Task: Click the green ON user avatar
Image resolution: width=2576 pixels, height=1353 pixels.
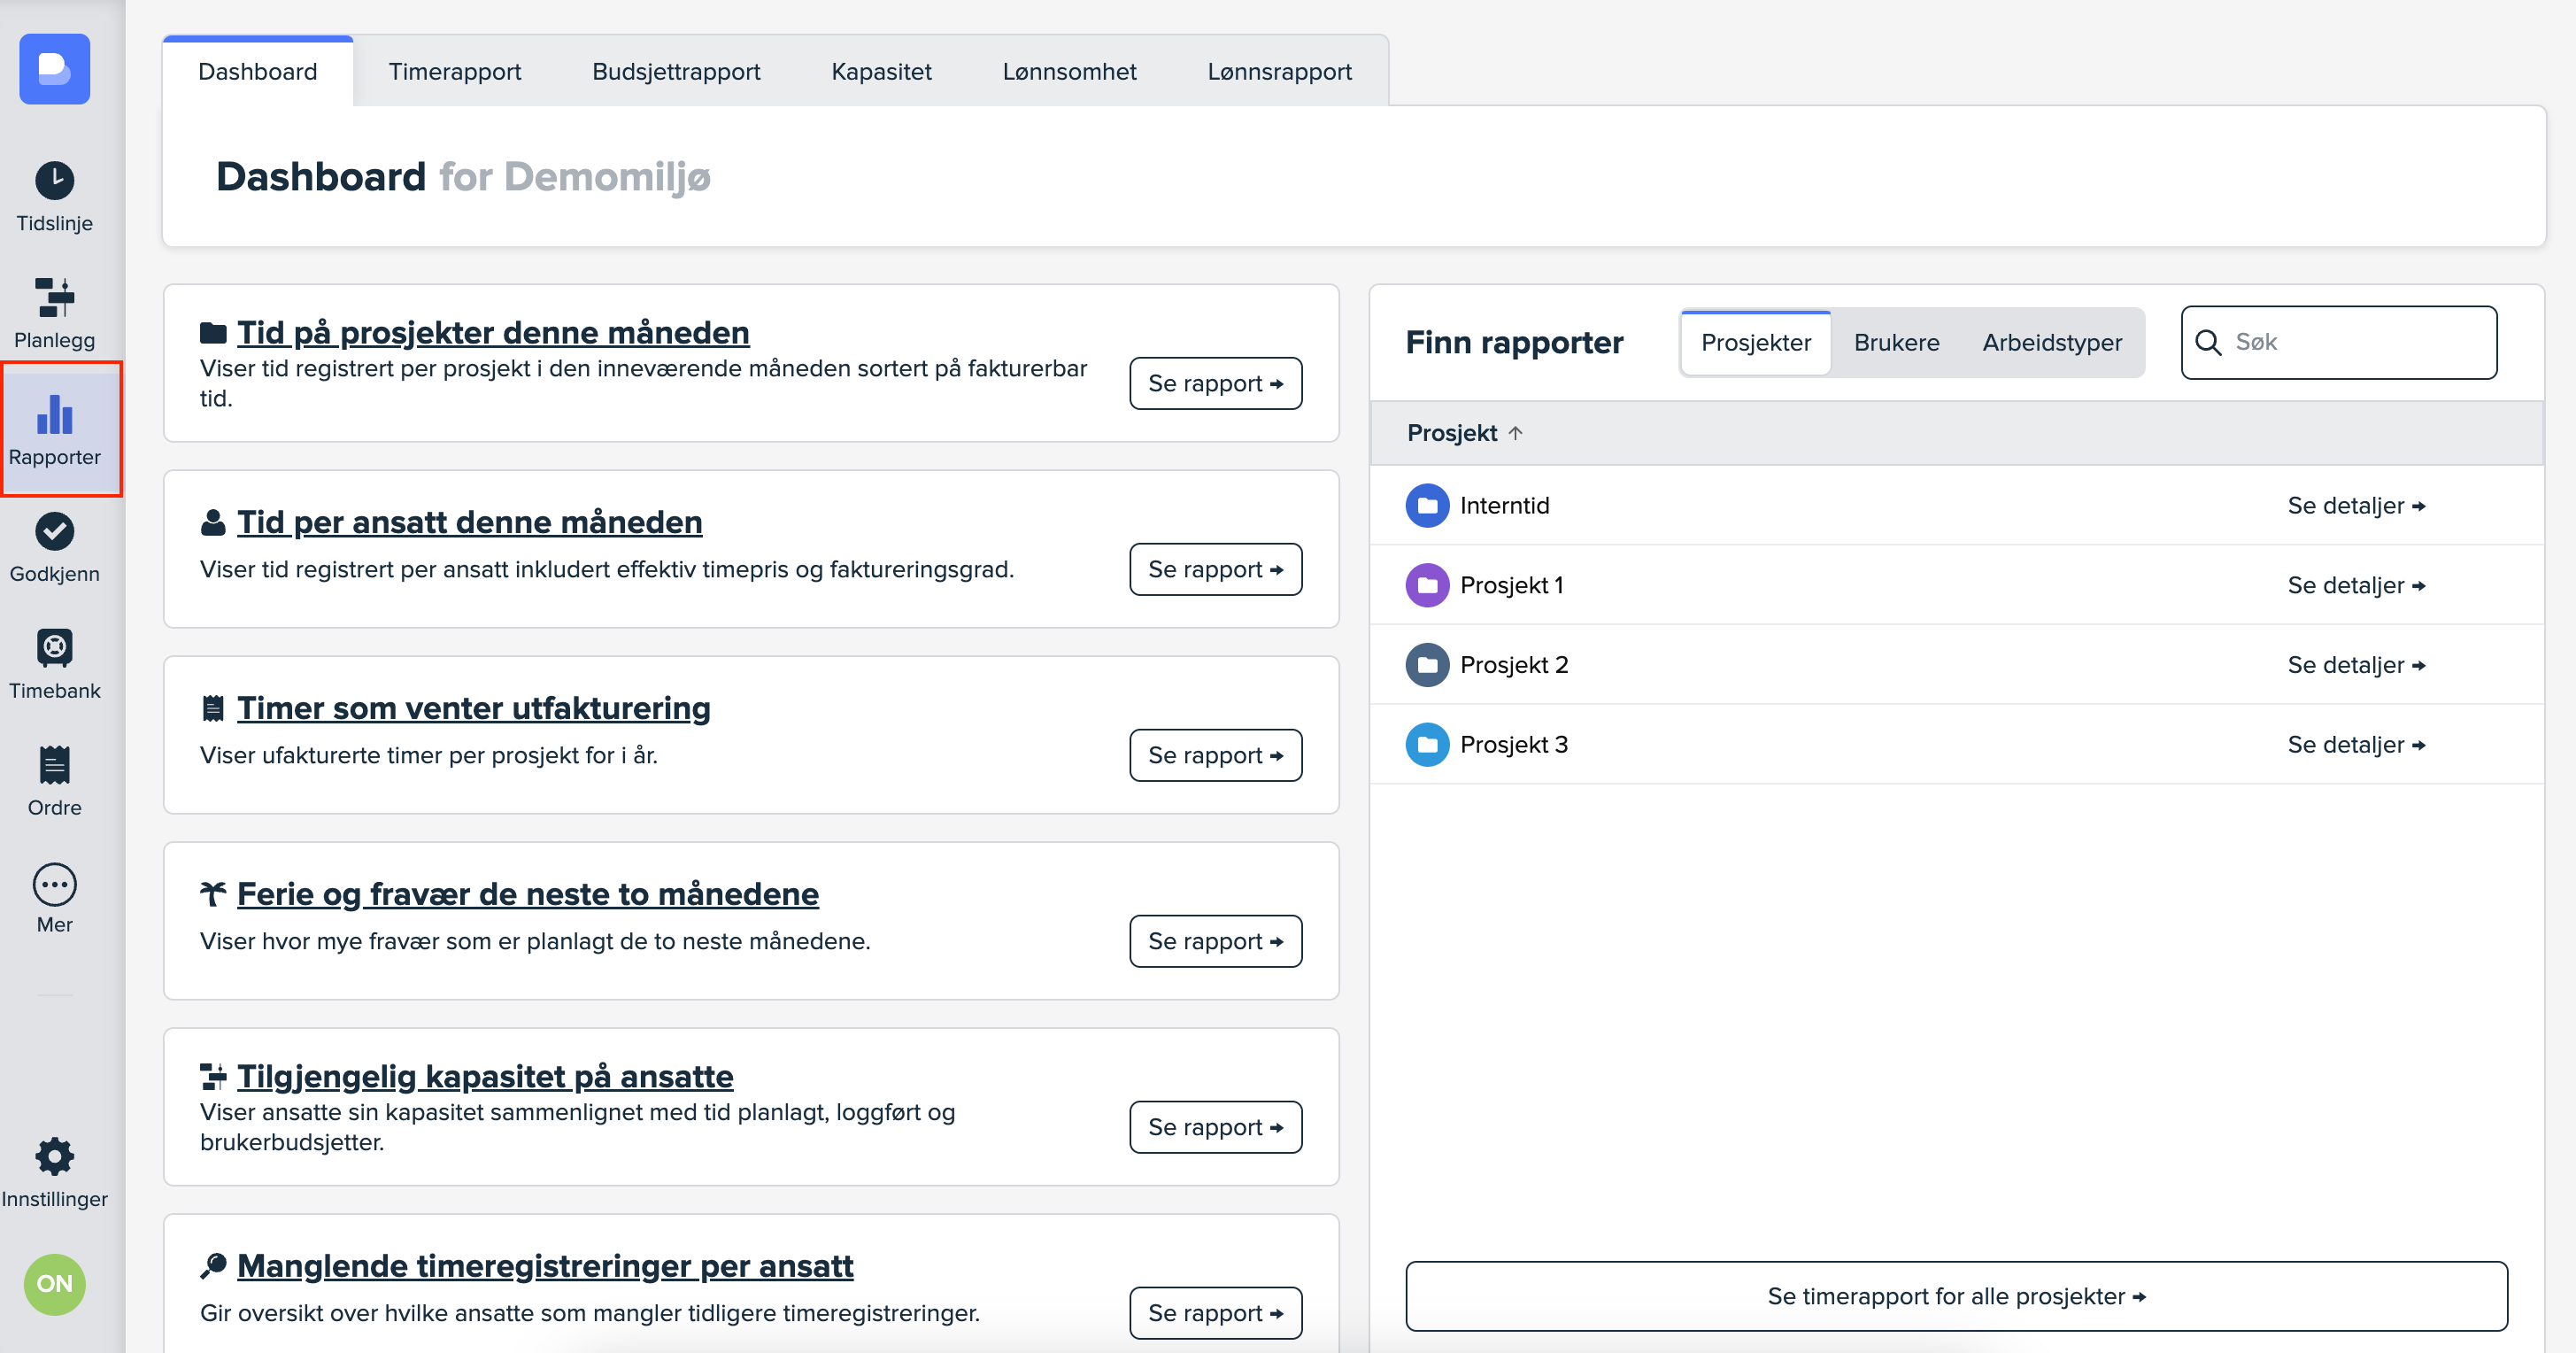Action: click(54, 1283)
